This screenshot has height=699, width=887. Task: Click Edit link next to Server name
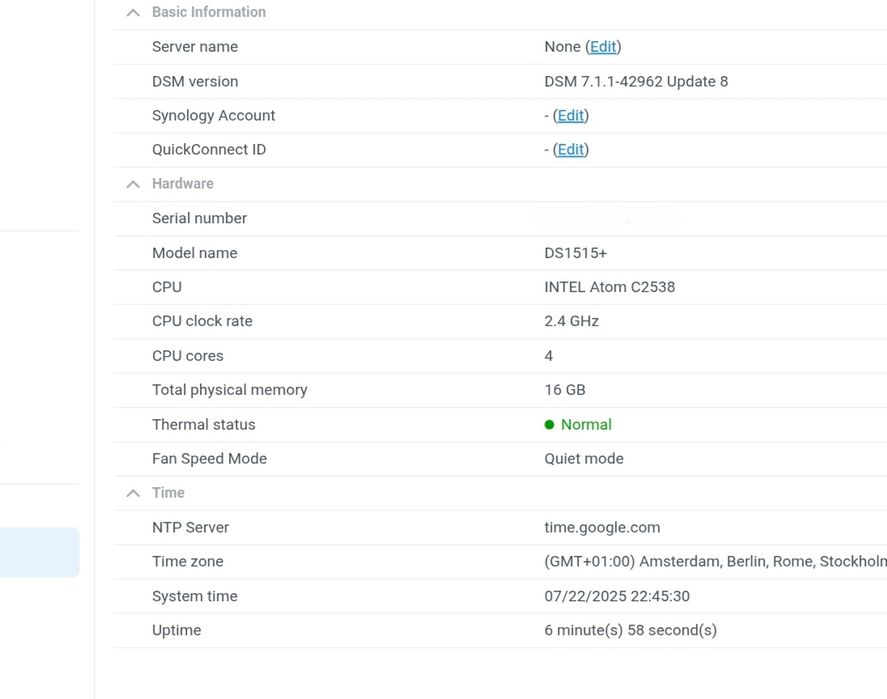coord(603,47)
